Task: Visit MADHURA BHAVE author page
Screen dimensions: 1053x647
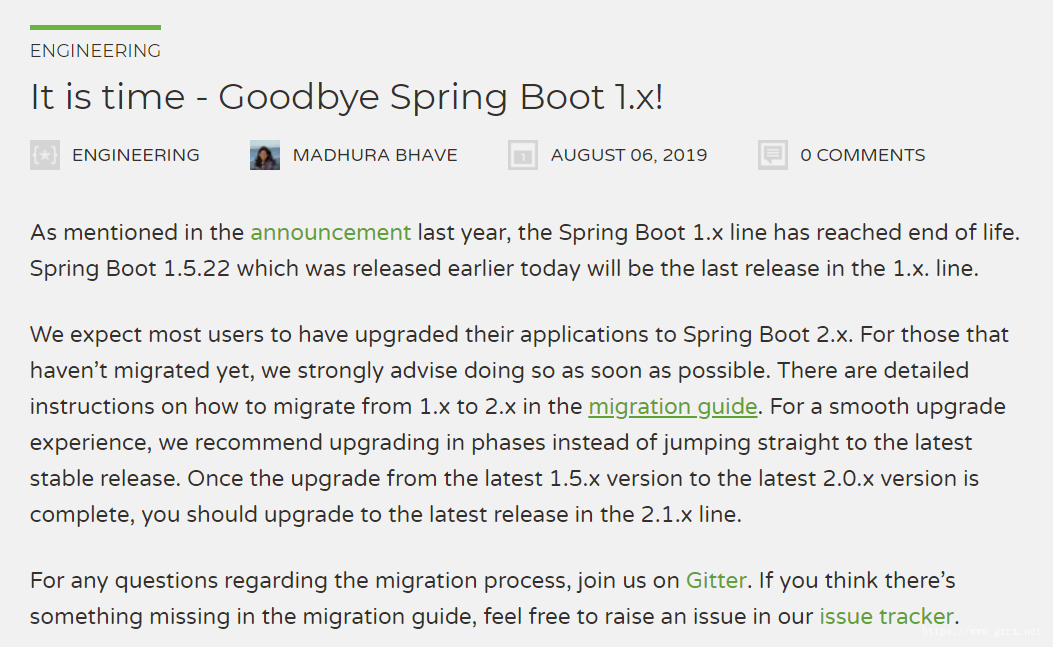Action: [375, 155]
